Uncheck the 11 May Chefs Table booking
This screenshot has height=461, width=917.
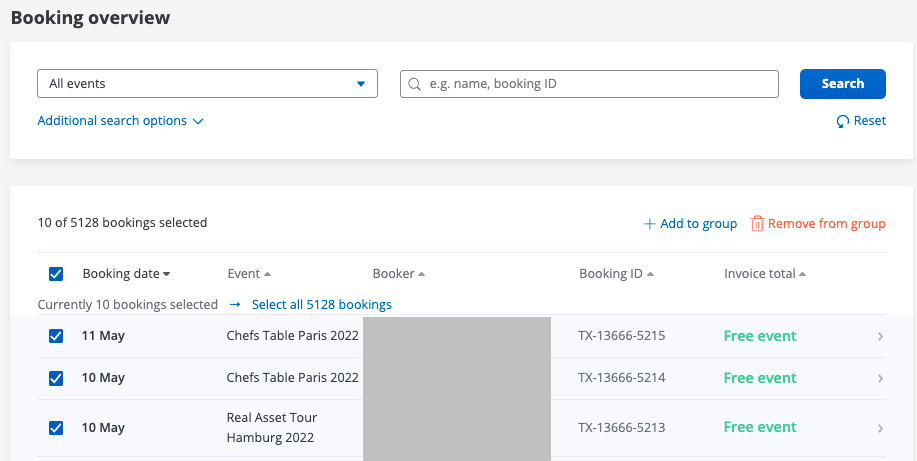(x=56, y=336)
